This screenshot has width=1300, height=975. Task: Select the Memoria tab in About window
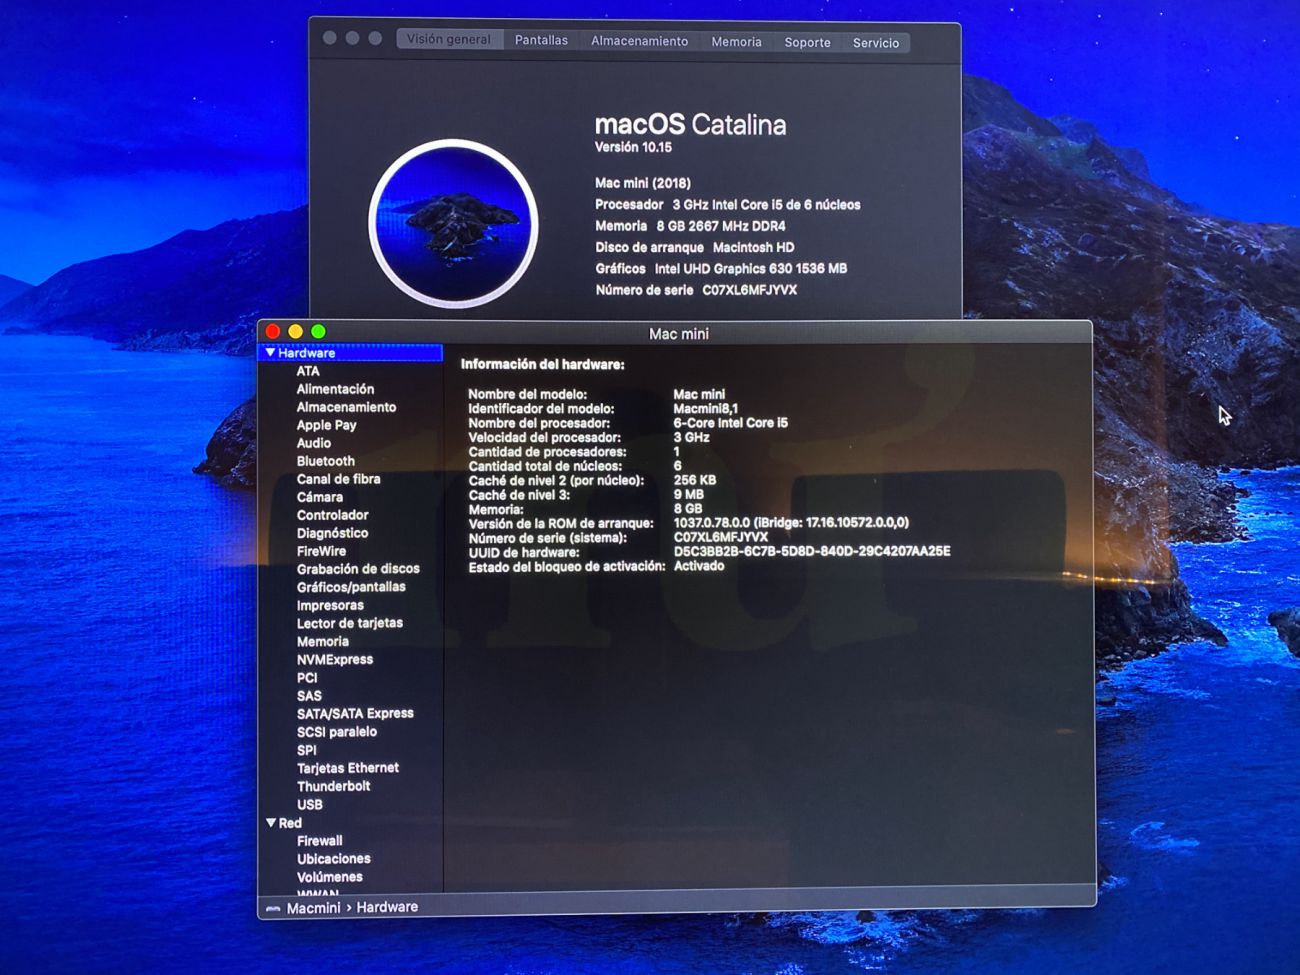736,42
